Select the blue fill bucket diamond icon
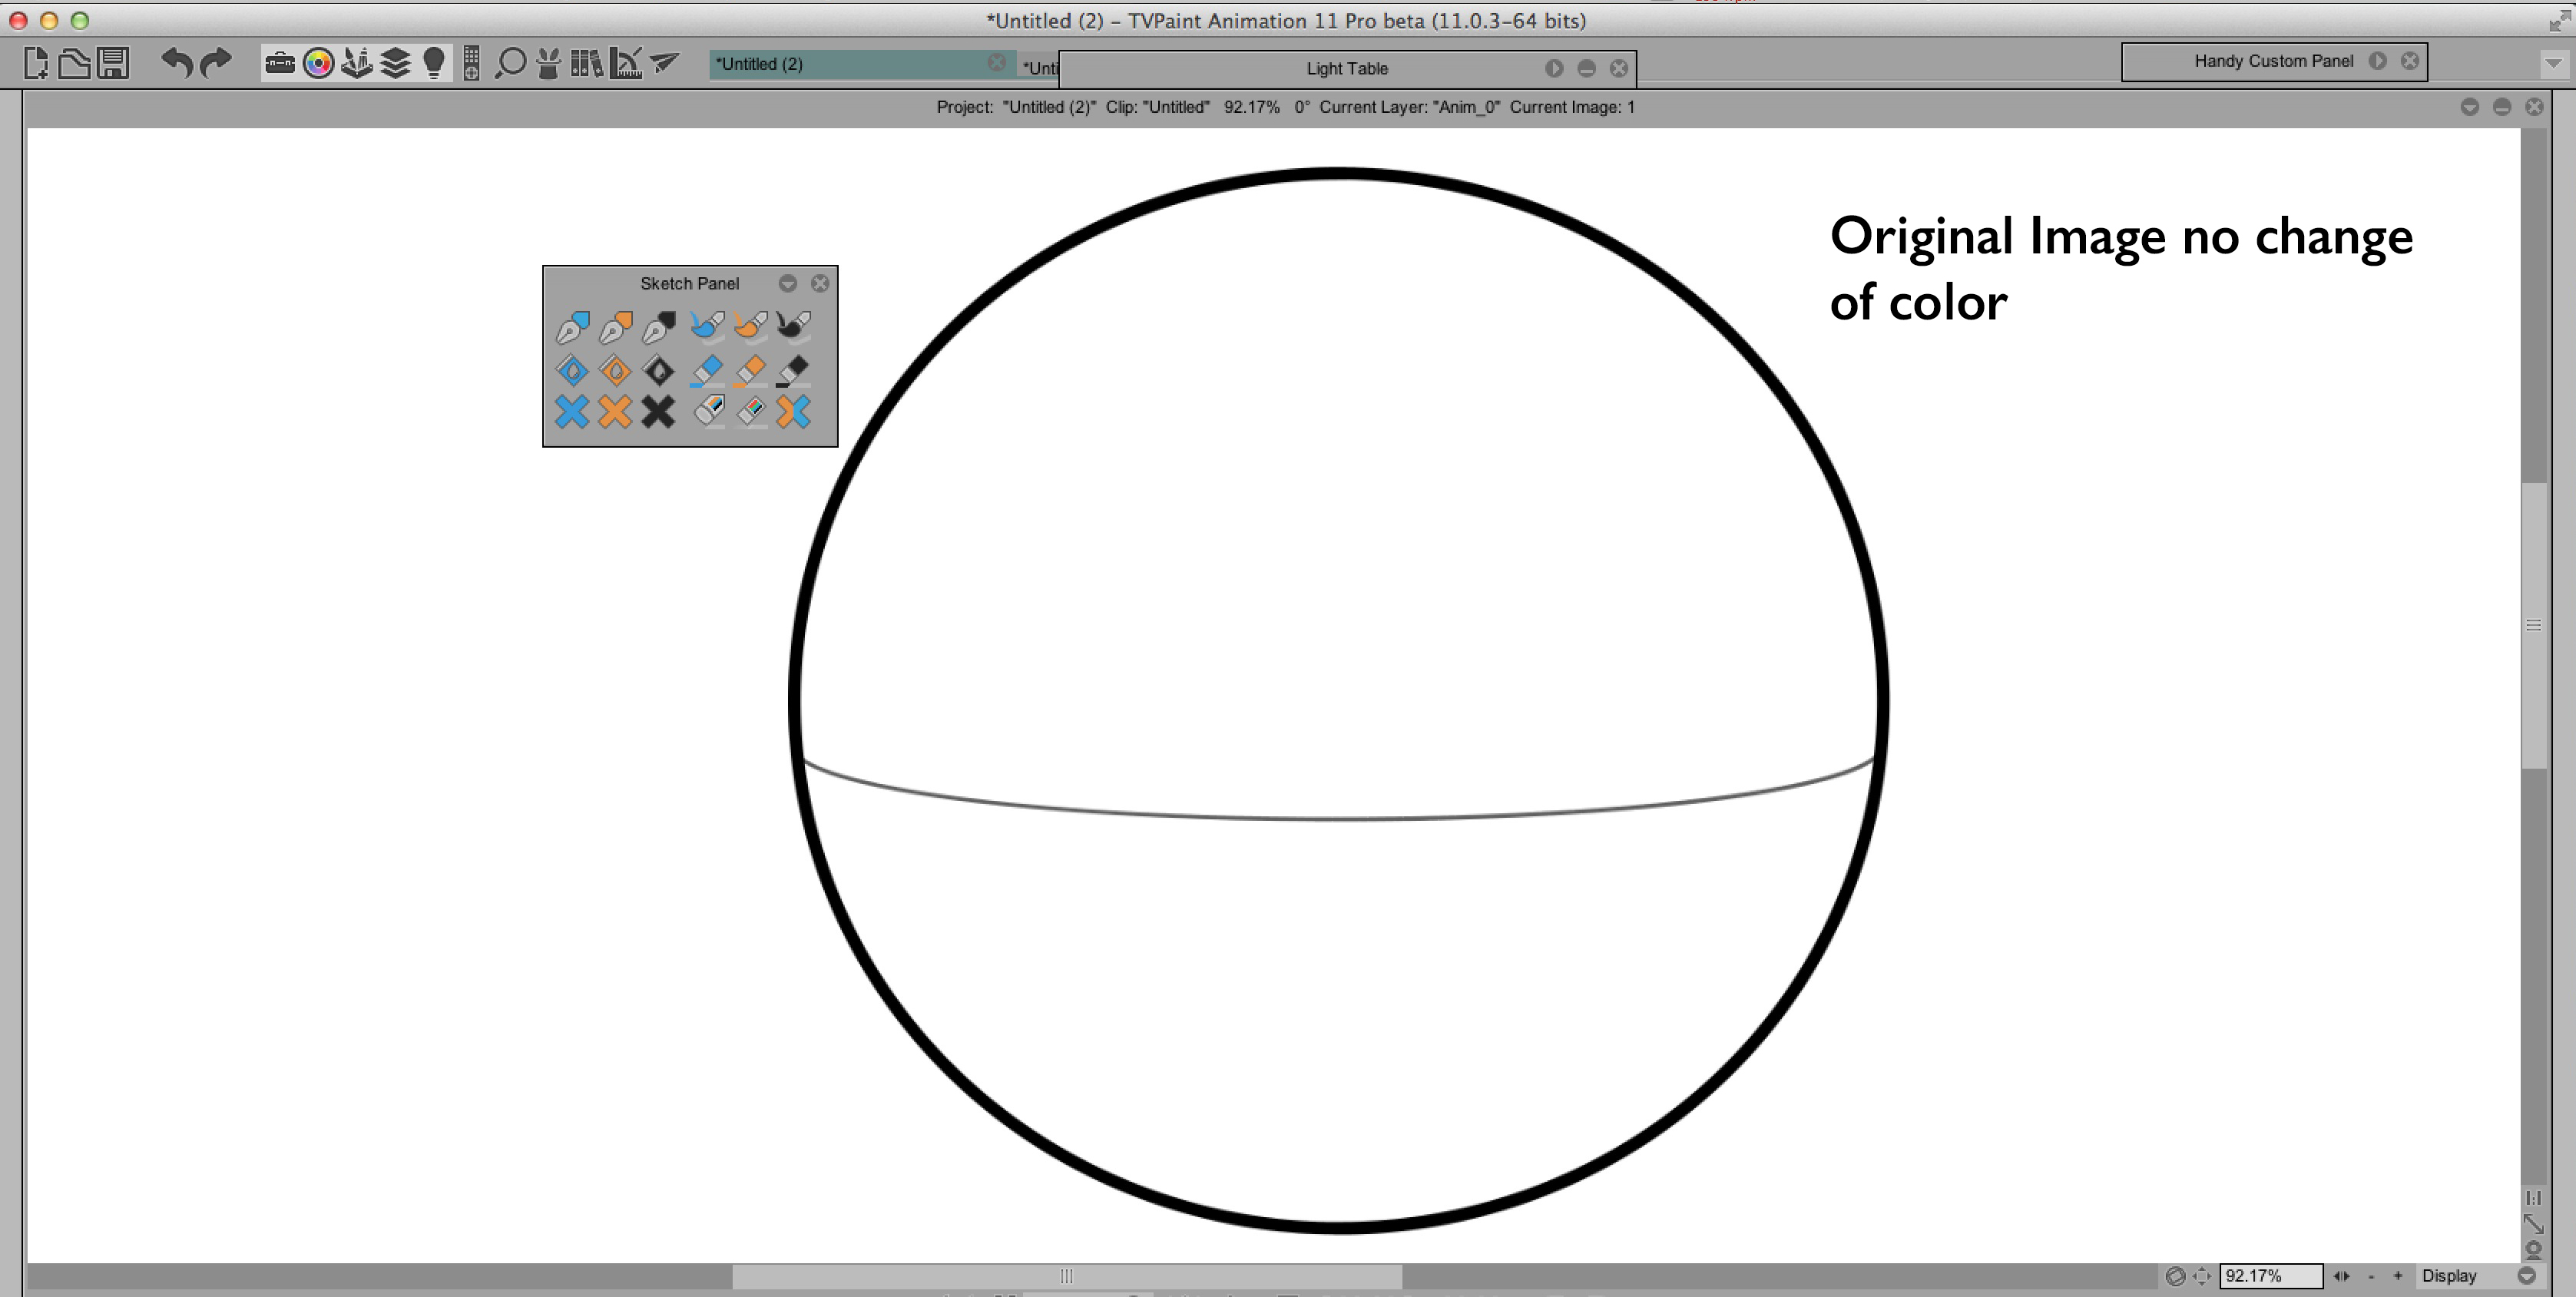Viewport: 2576px width, 1297px height. coord(572,371)
